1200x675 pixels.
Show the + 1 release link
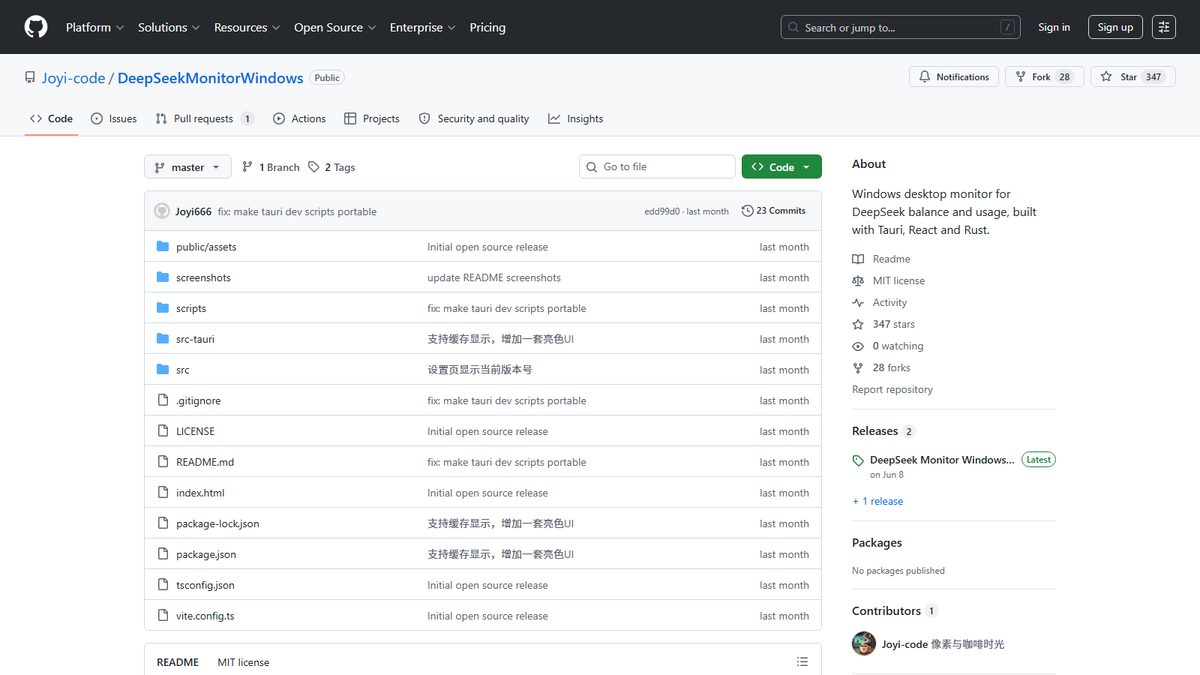[877, 502]
